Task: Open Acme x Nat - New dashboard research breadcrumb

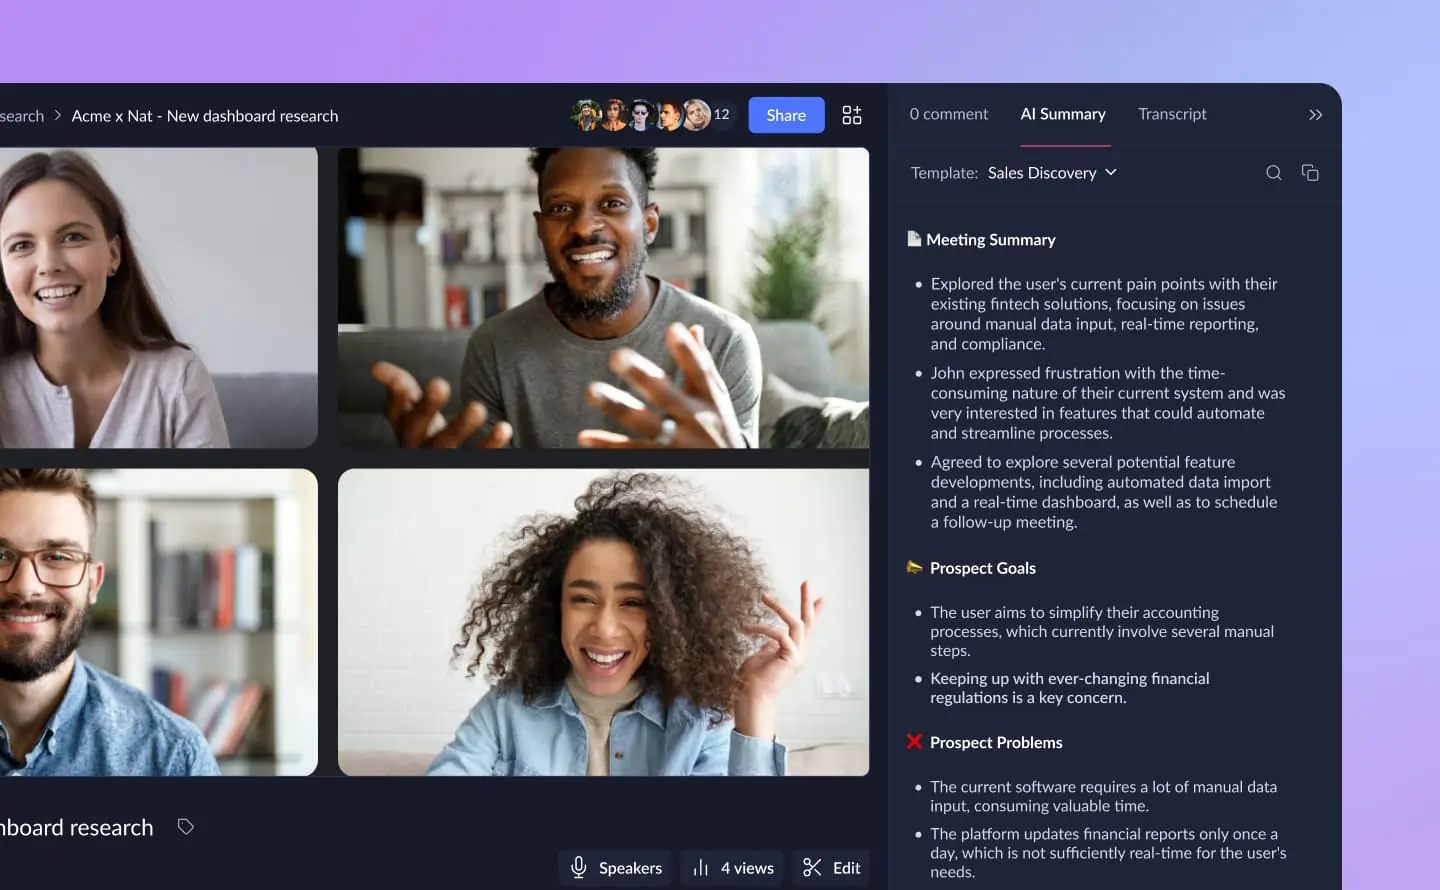Action: tap(205, 115)
